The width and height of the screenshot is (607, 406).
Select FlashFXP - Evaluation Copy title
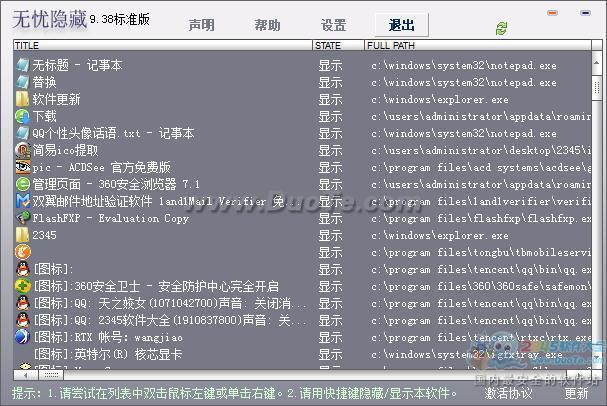coord(111,218)
